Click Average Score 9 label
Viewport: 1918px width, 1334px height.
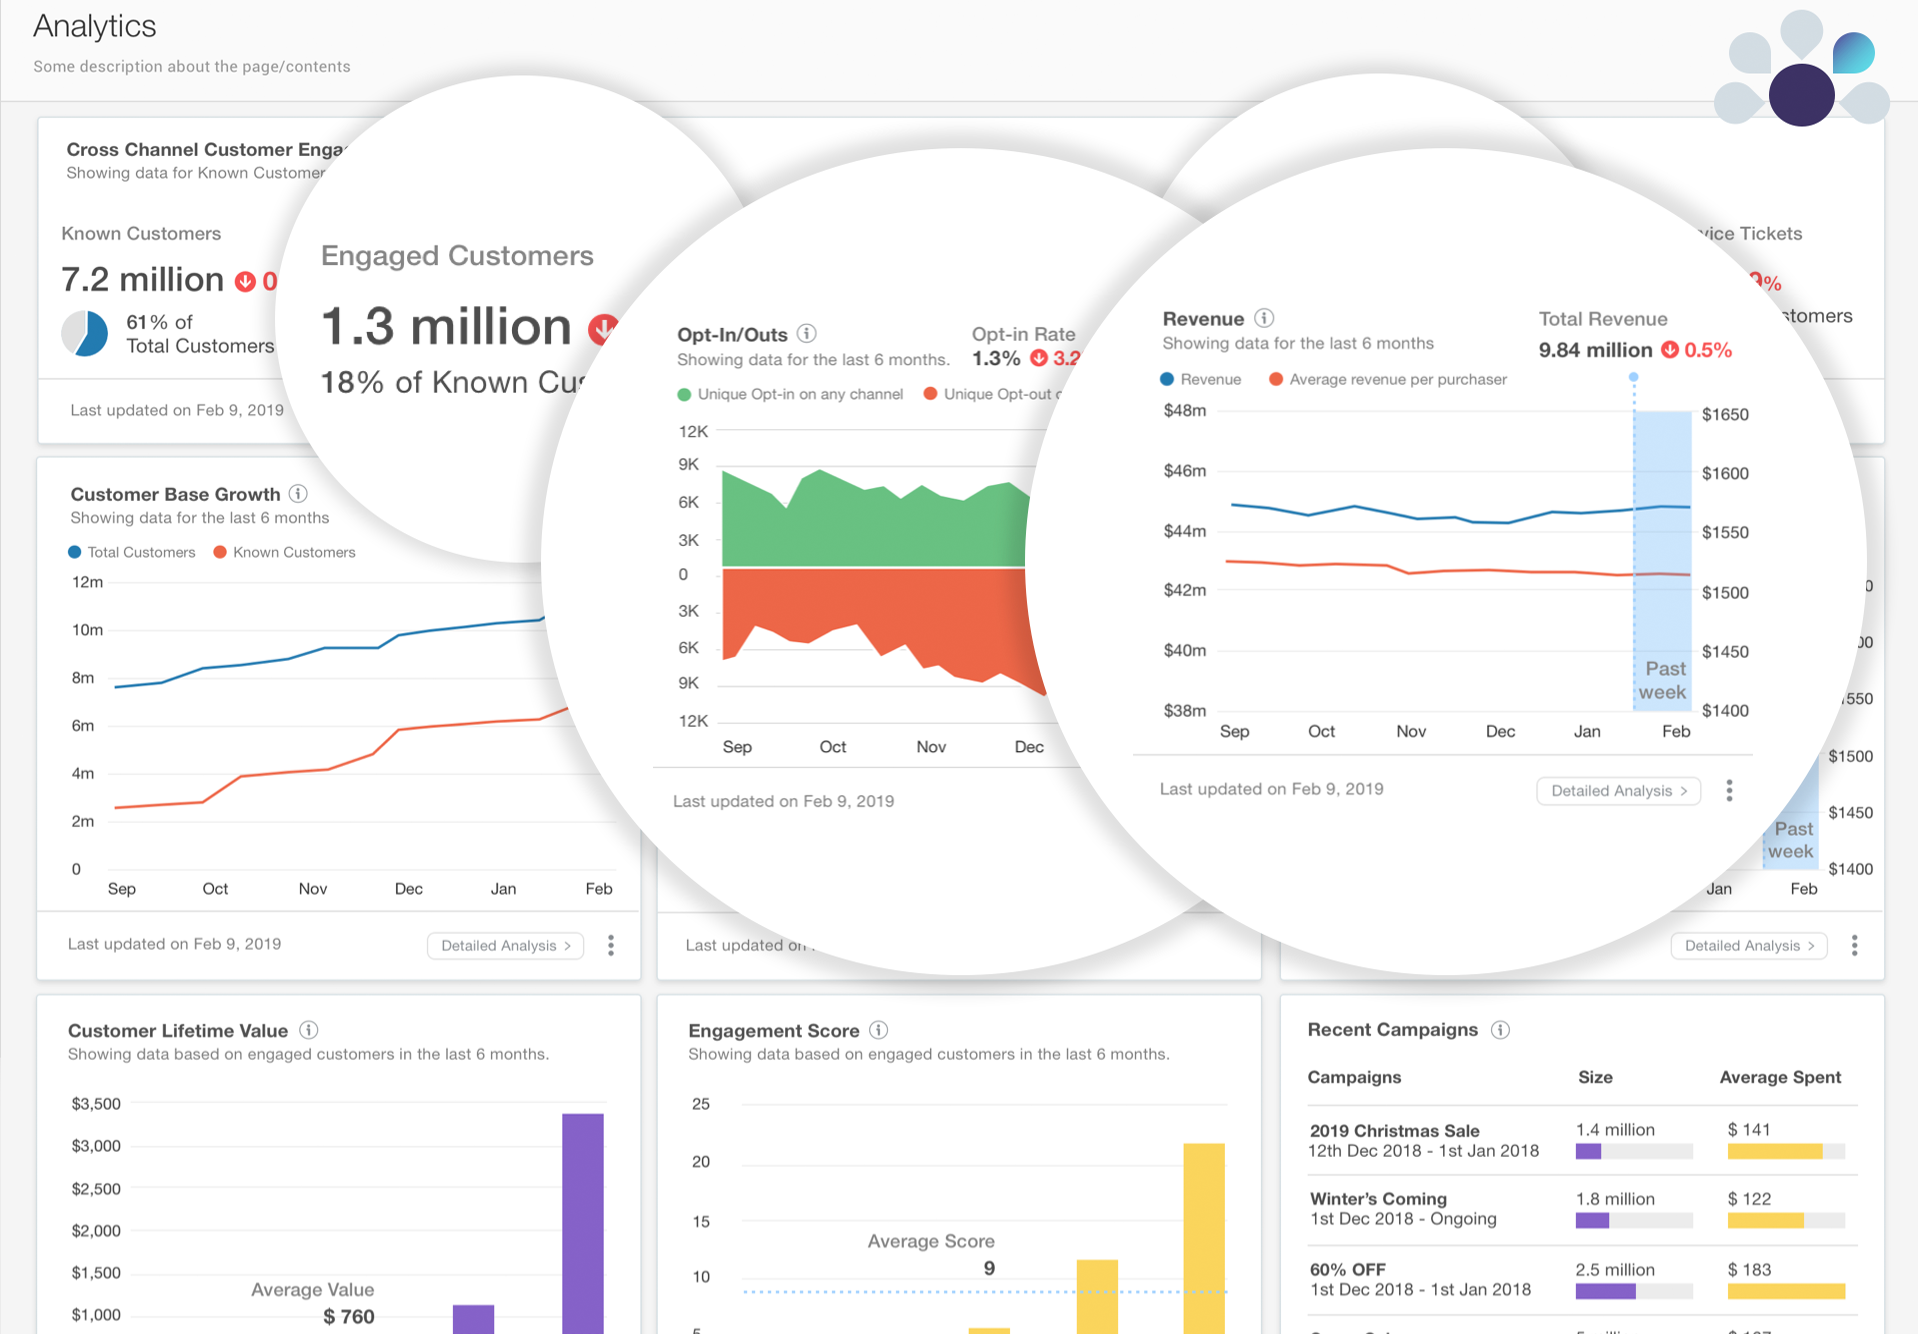tap(931, 1254)
